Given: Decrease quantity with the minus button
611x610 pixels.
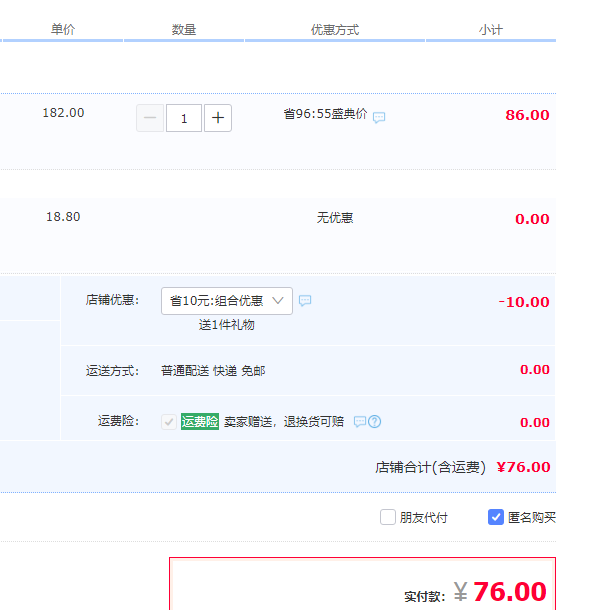Looking at the screenshot, I should point(150,118).
